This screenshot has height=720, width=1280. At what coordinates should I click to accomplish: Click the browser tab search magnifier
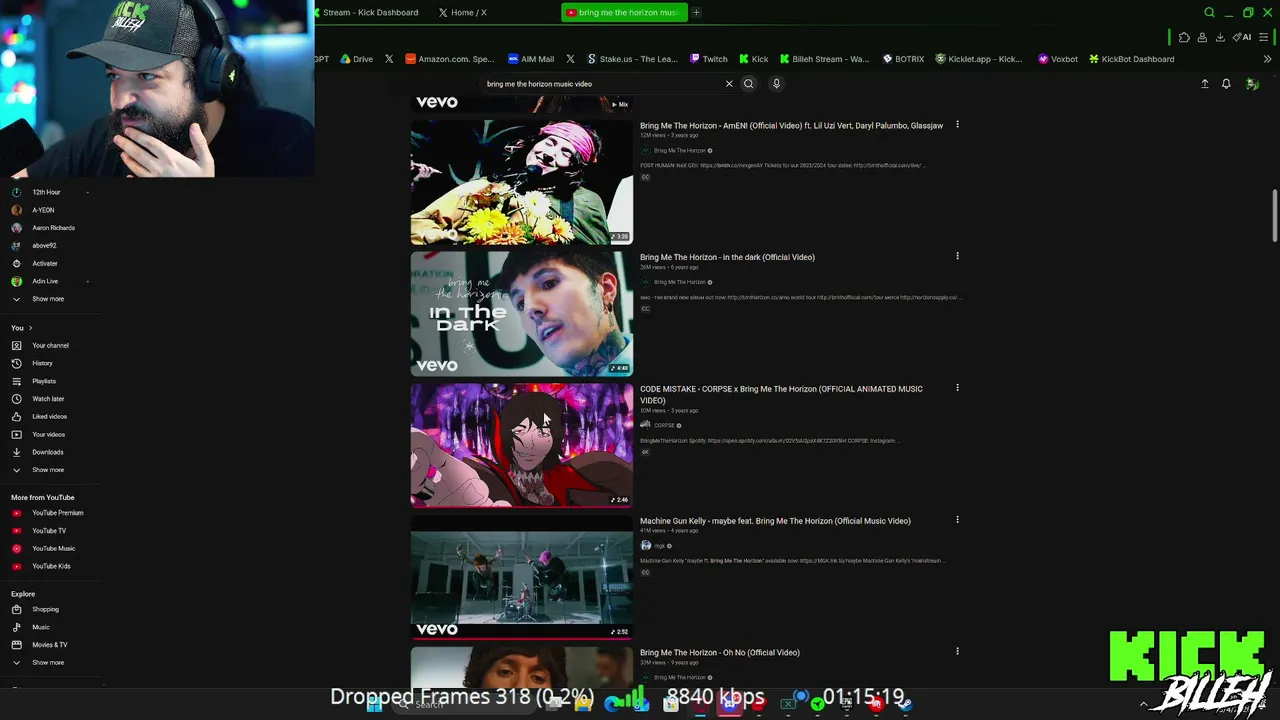(1209, 13)
